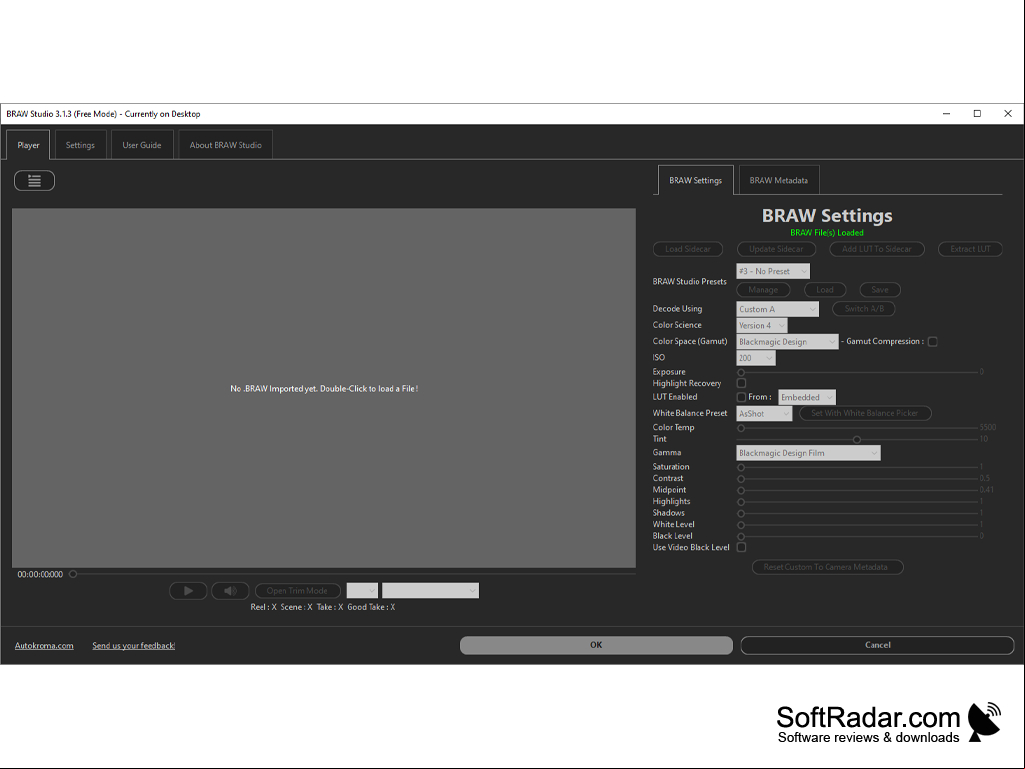Viewport: 1025px width, 769px height.
Task: Open the hamburger list menu button
Action: tap(35, 181)
